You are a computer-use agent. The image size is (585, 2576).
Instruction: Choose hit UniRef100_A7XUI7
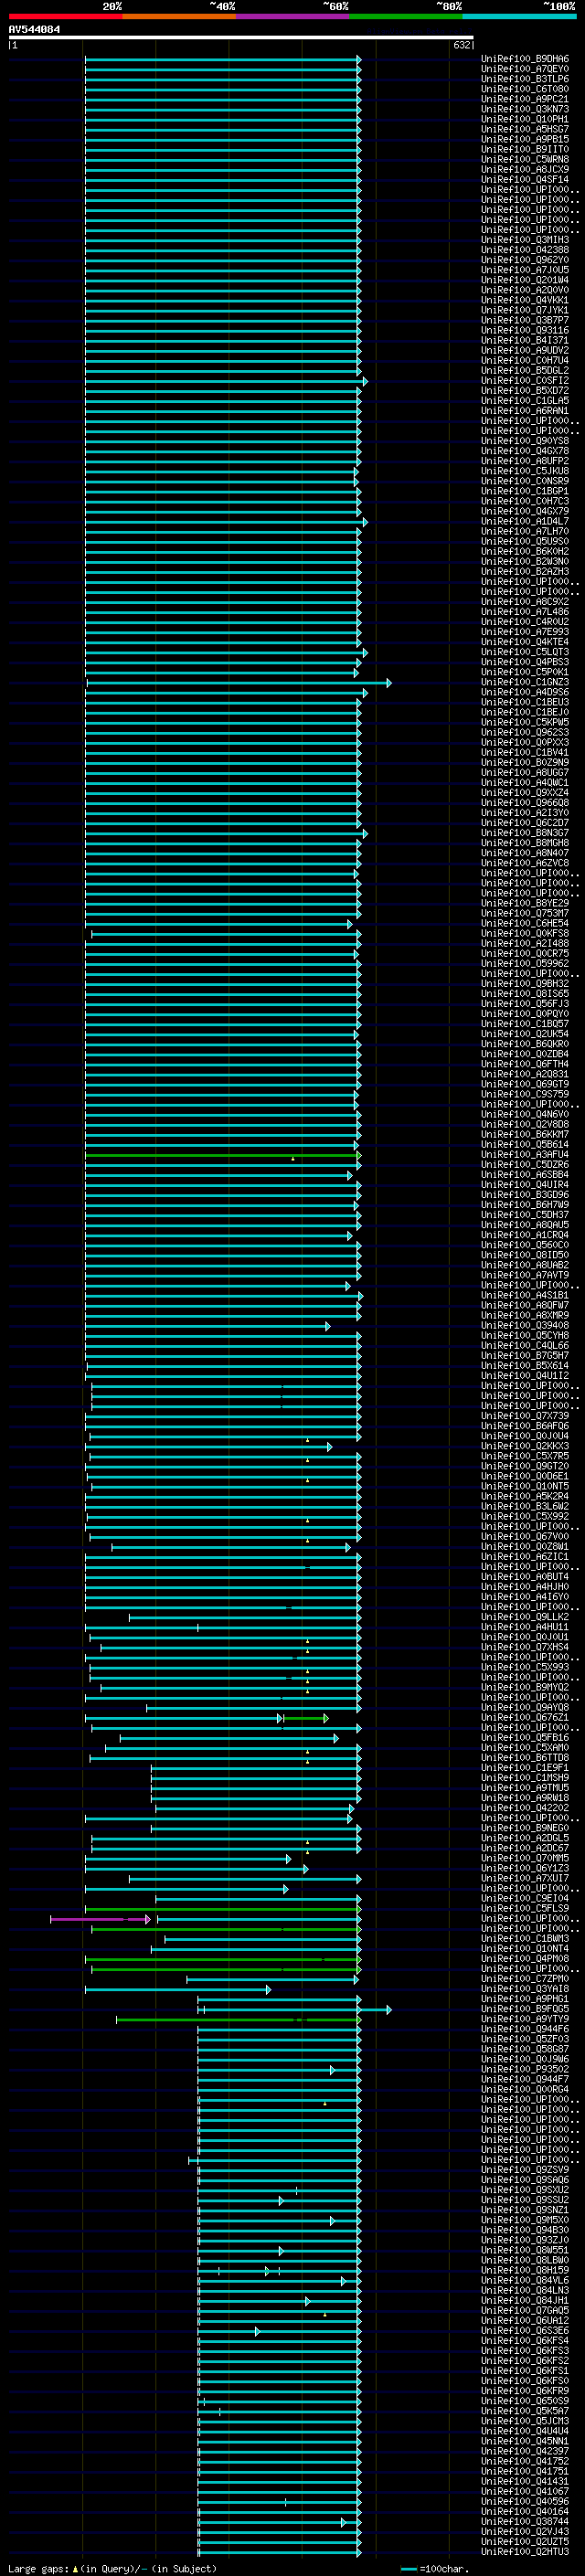[x=525, y=1878]
